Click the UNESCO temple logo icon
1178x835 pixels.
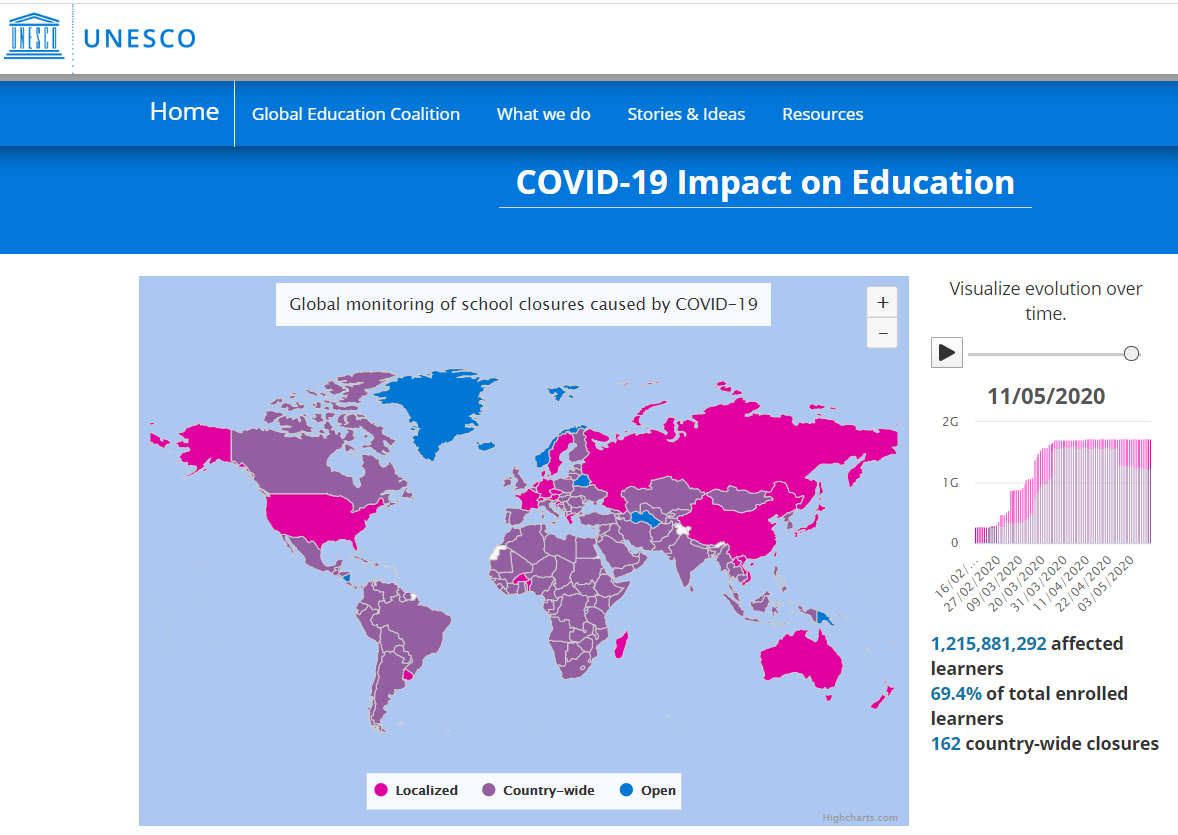coord(35,37)
